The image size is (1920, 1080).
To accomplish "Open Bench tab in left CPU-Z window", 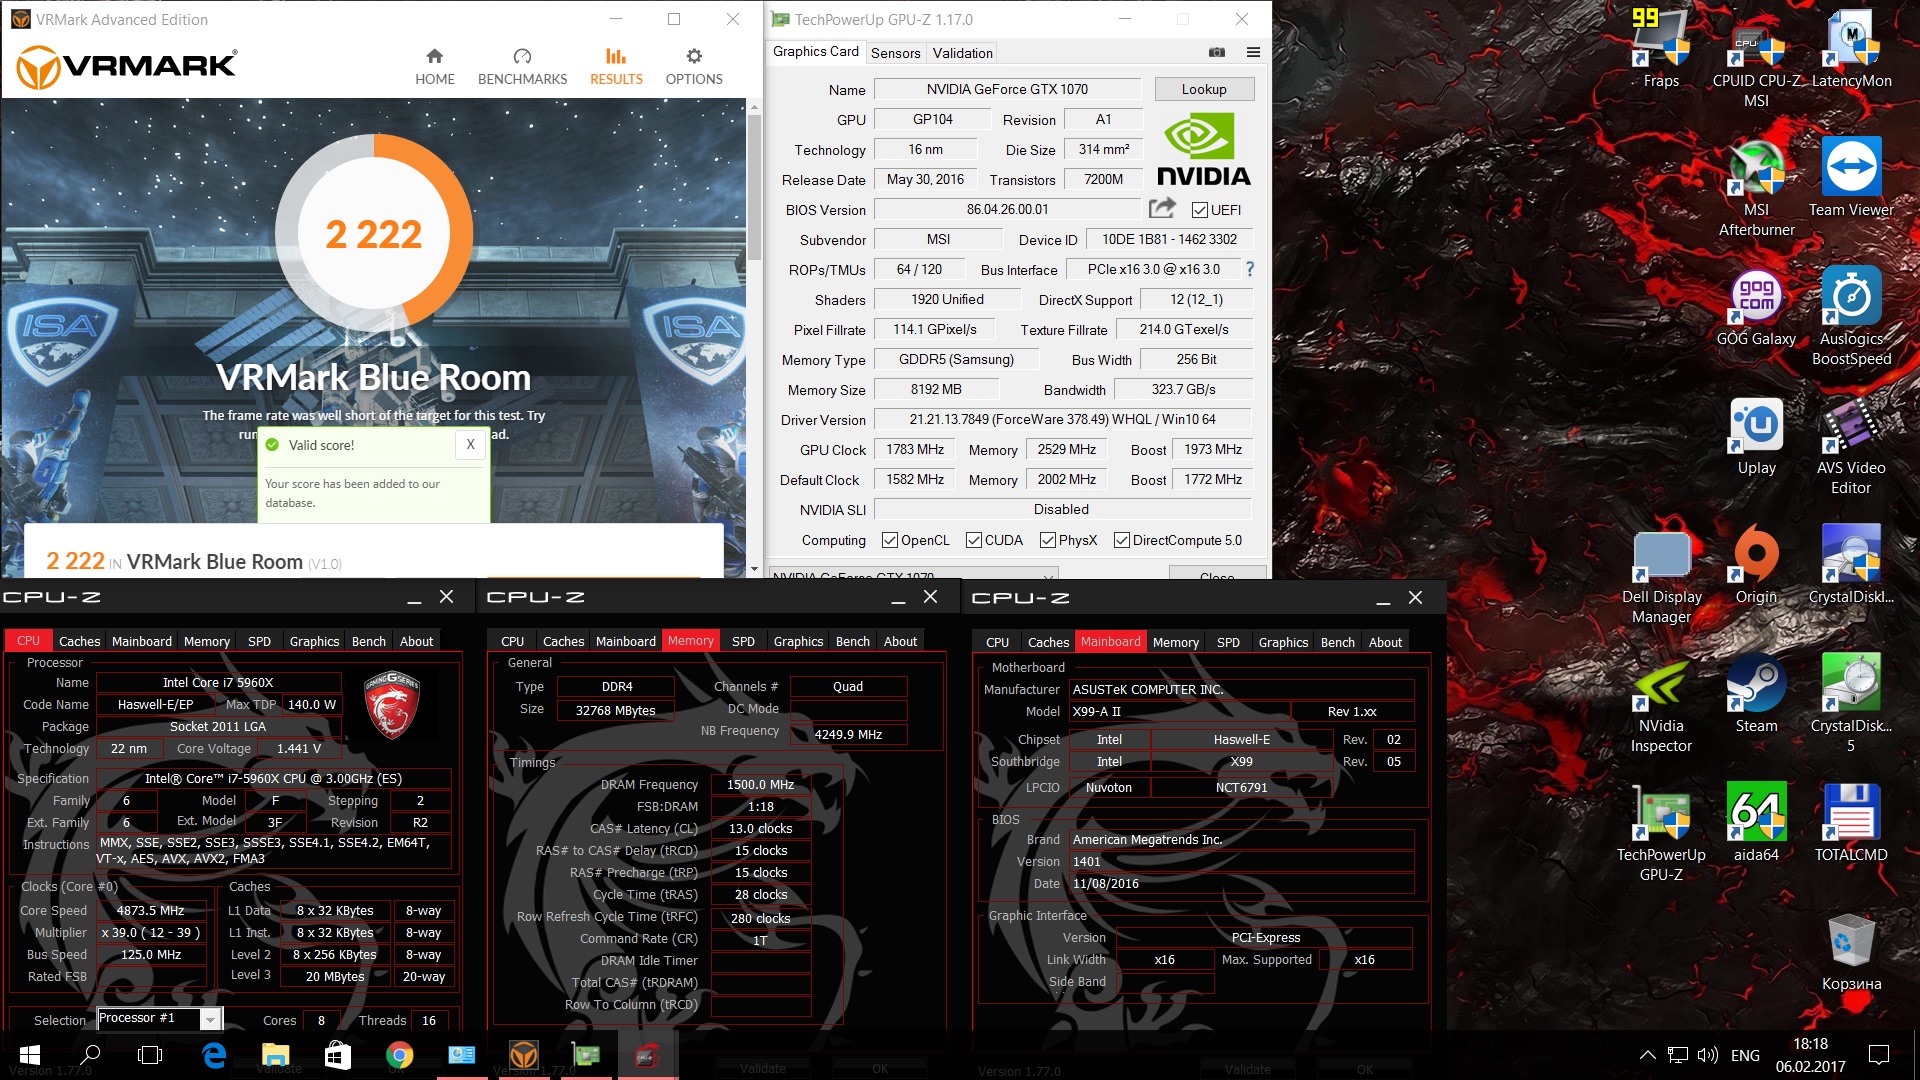I will coord(368,641).
